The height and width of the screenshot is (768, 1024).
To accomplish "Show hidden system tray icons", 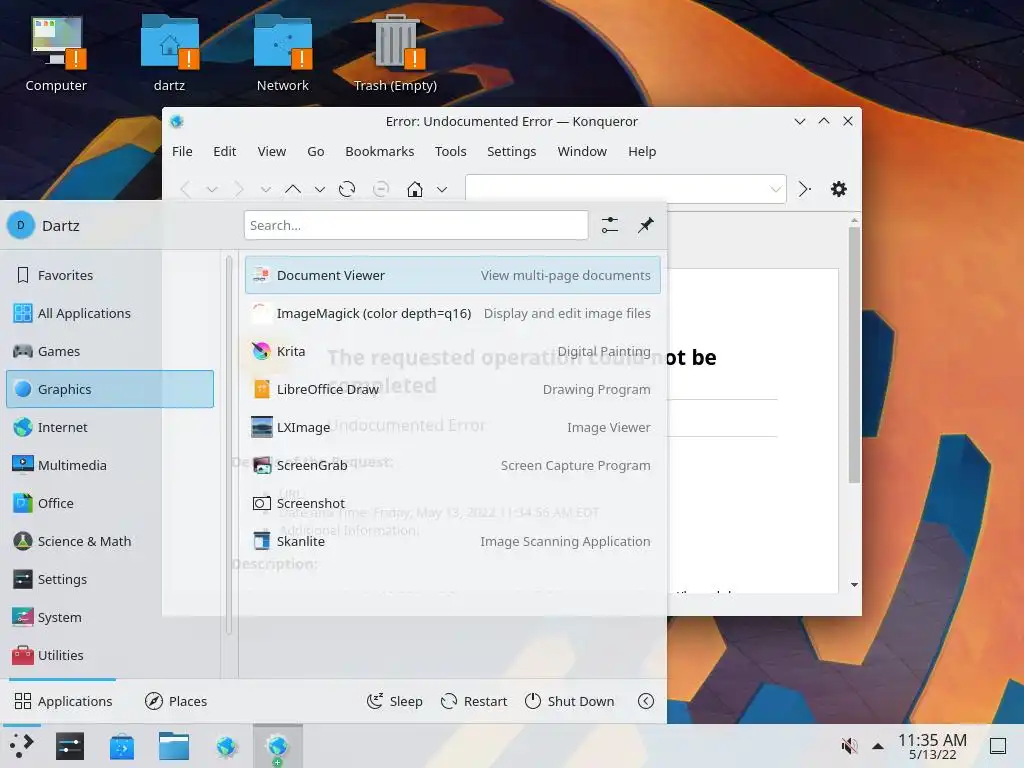I will coord(878,746).
